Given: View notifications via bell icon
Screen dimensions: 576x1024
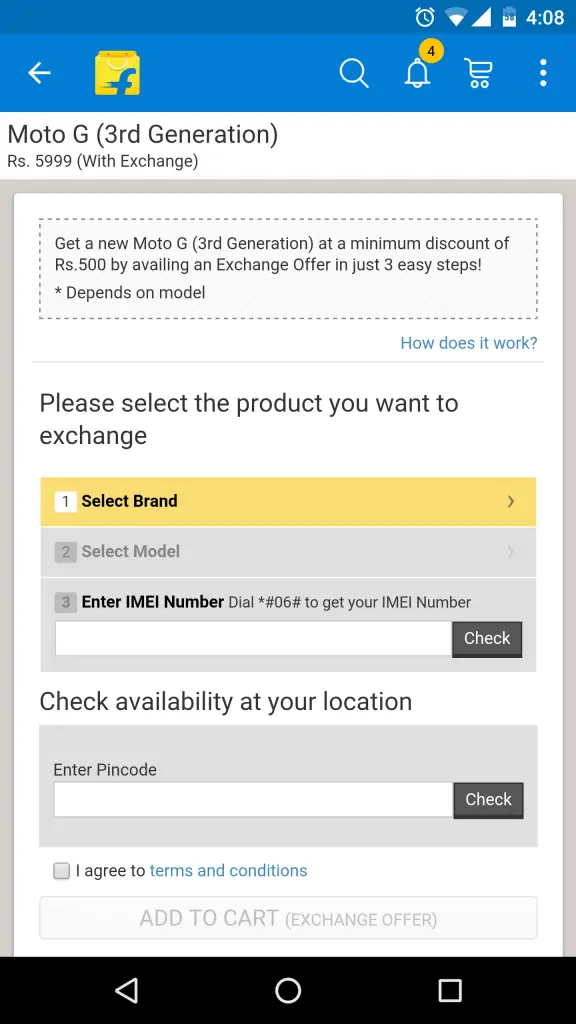Looking at the screenshot, I should pos(418,72).
